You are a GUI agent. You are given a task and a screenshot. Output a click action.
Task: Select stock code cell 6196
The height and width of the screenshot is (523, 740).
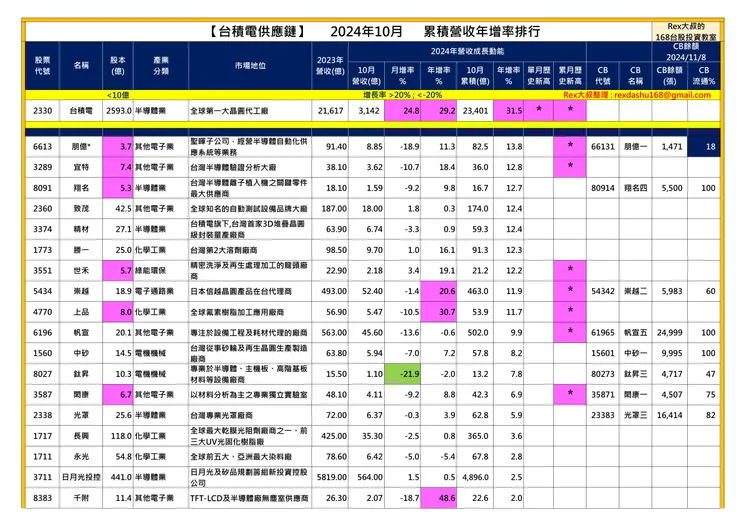point(42,332)
